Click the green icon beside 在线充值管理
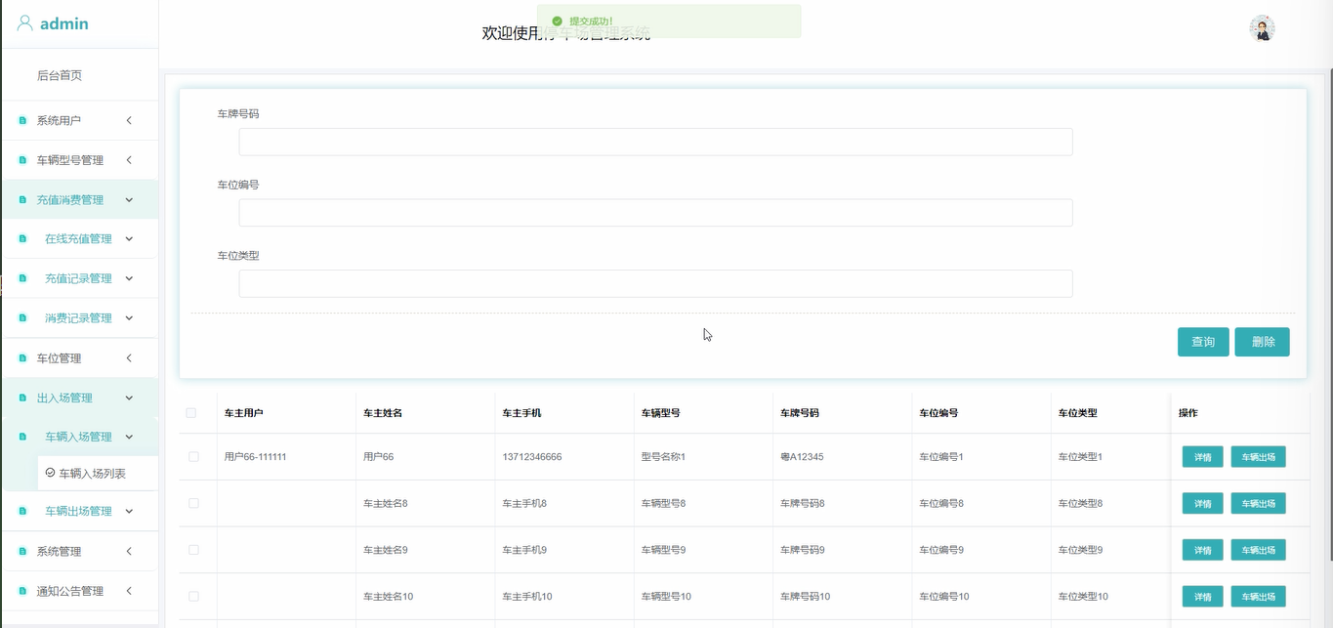The height and width of the screenshot is (628, 1333). (x=23, y=239)
